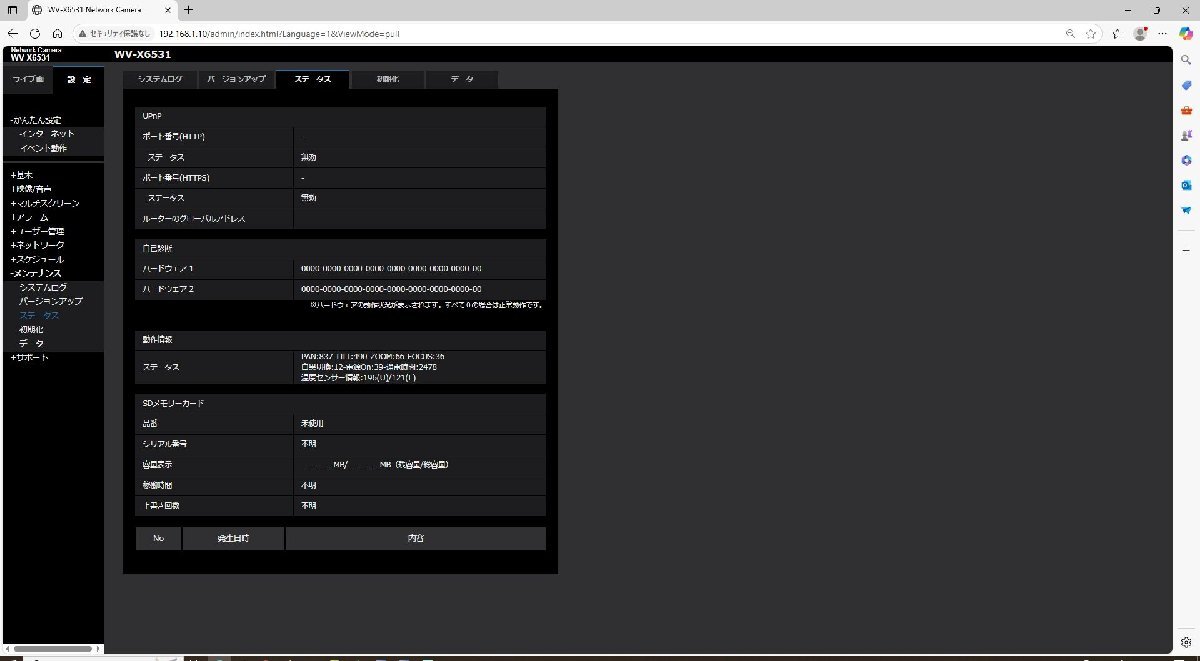Viewport: 1200px width, 661px height.
Task: Add this page to favorites star
Action: click(1092, 33)
